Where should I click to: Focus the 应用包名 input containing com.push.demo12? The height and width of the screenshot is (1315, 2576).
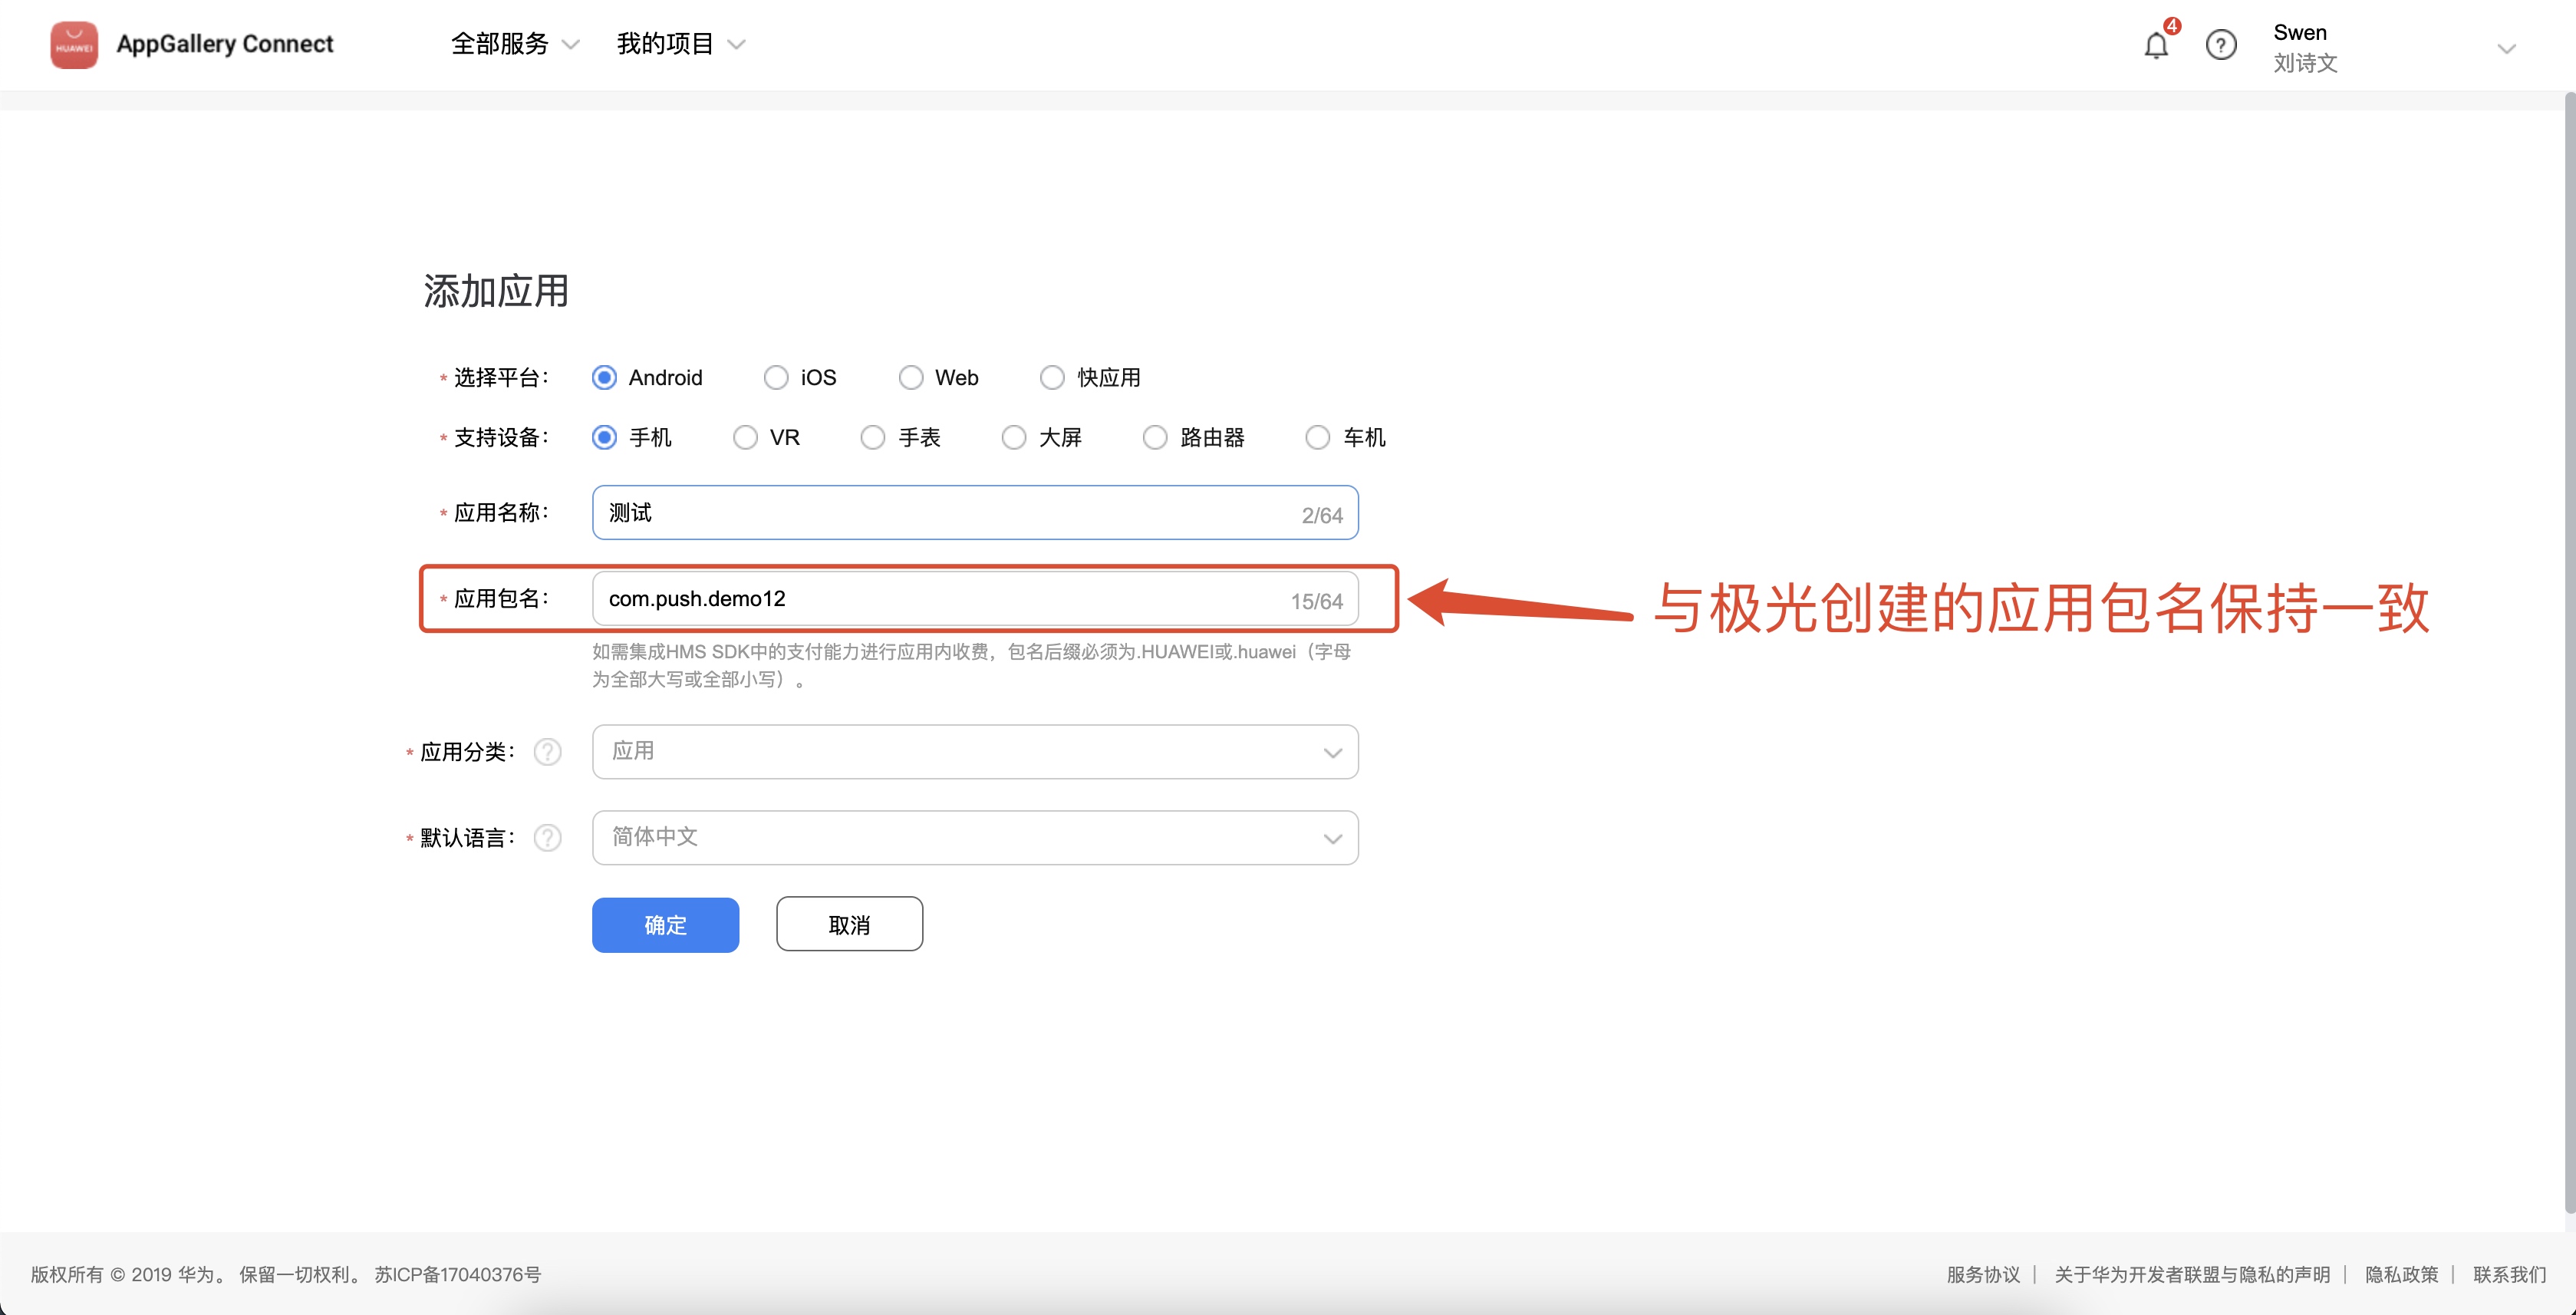975,599
